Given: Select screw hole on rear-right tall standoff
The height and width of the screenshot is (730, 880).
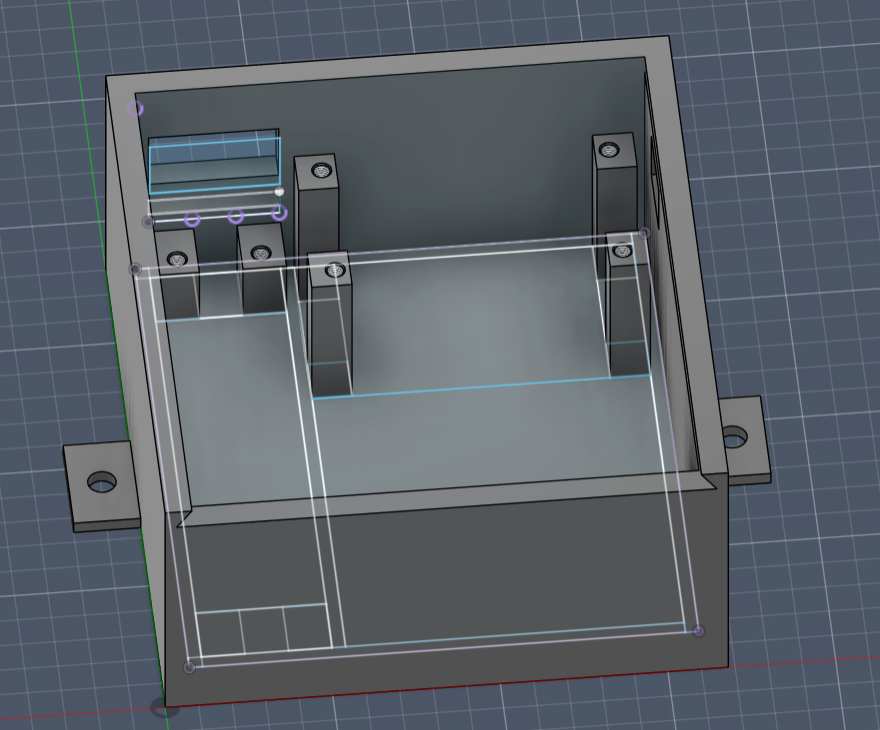Looking at the screenshot, I should pos(609,150).
